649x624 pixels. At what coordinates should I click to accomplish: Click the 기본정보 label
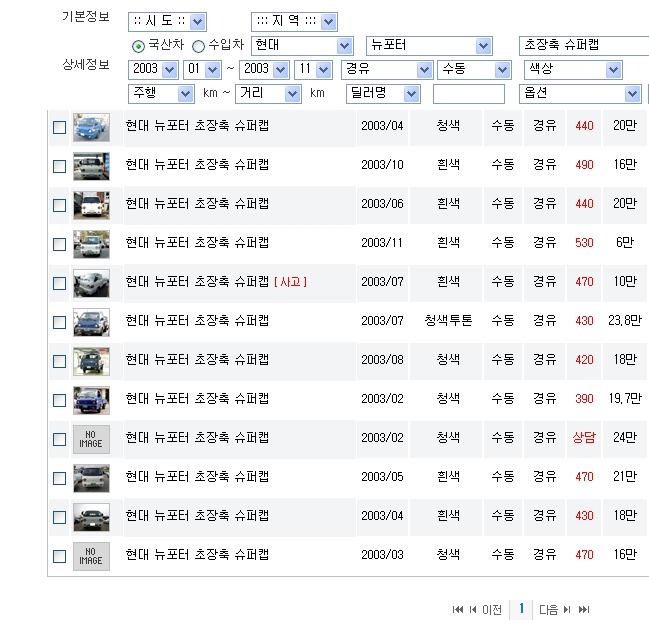(x=86, y=17)
